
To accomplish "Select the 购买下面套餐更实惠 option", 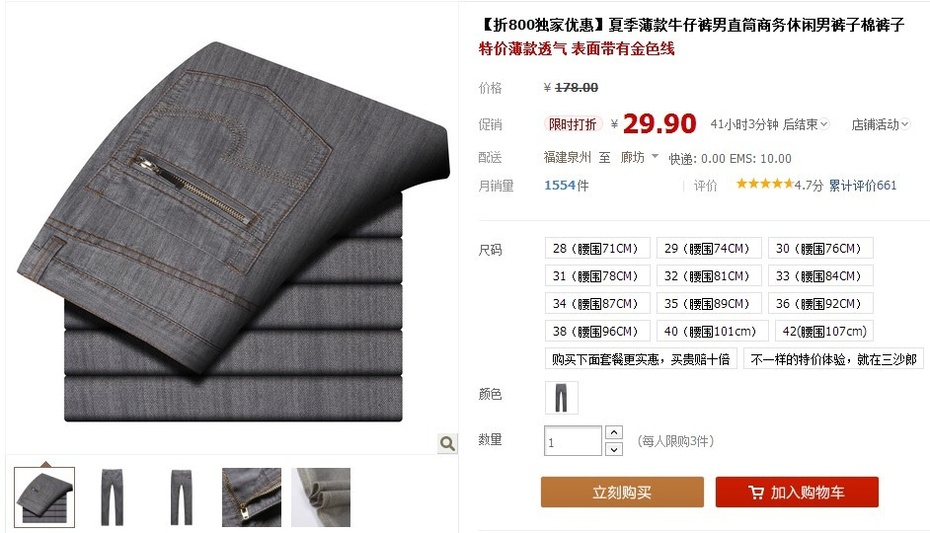I will tap(641, 359).
